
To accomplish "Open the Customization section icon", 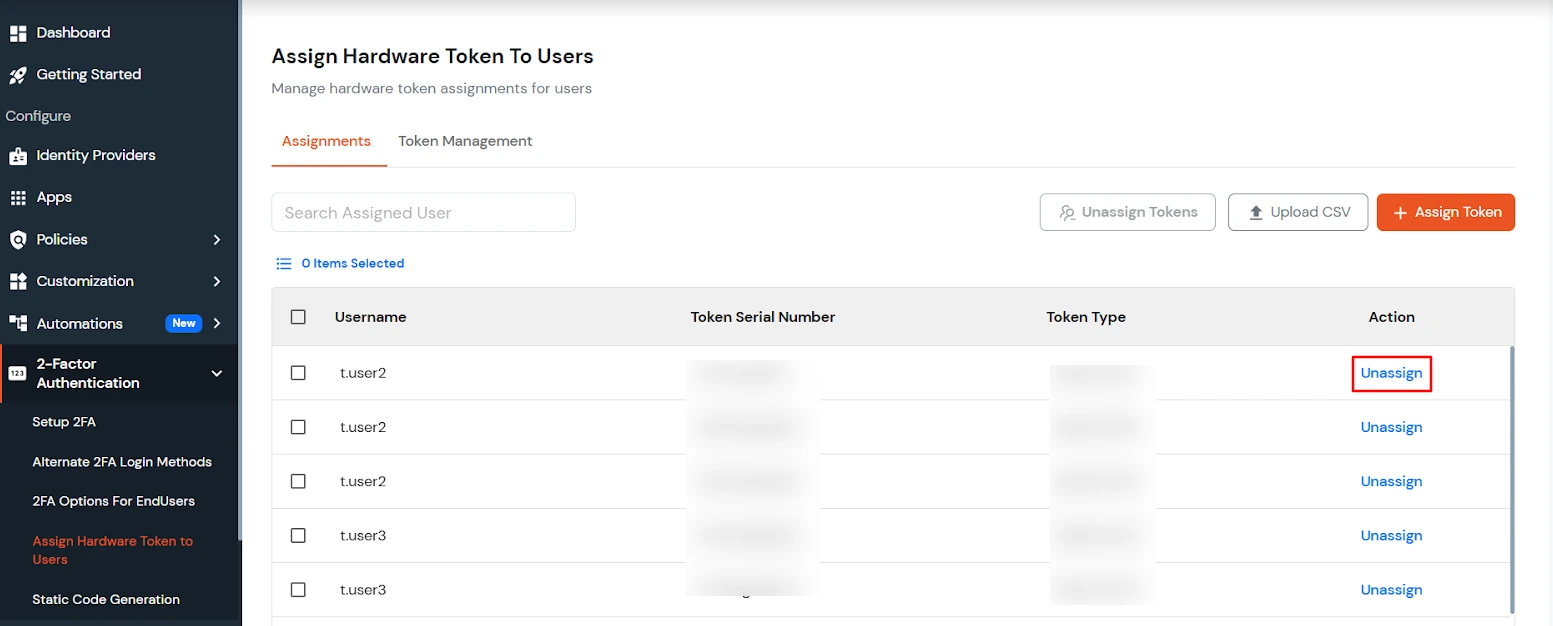I will click(x=19, y=281).
